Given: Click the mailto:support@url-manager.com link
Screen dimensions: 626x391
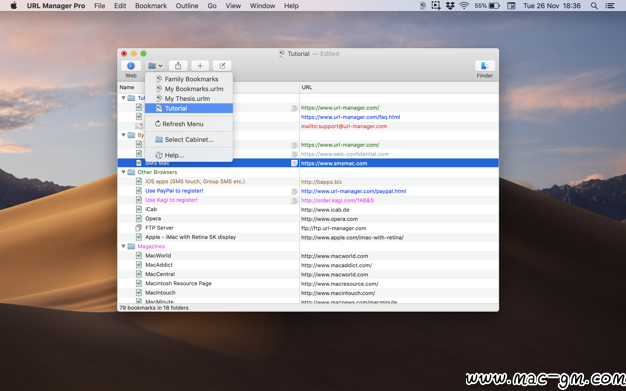Looking at the screenshot, I should [344, 126].
